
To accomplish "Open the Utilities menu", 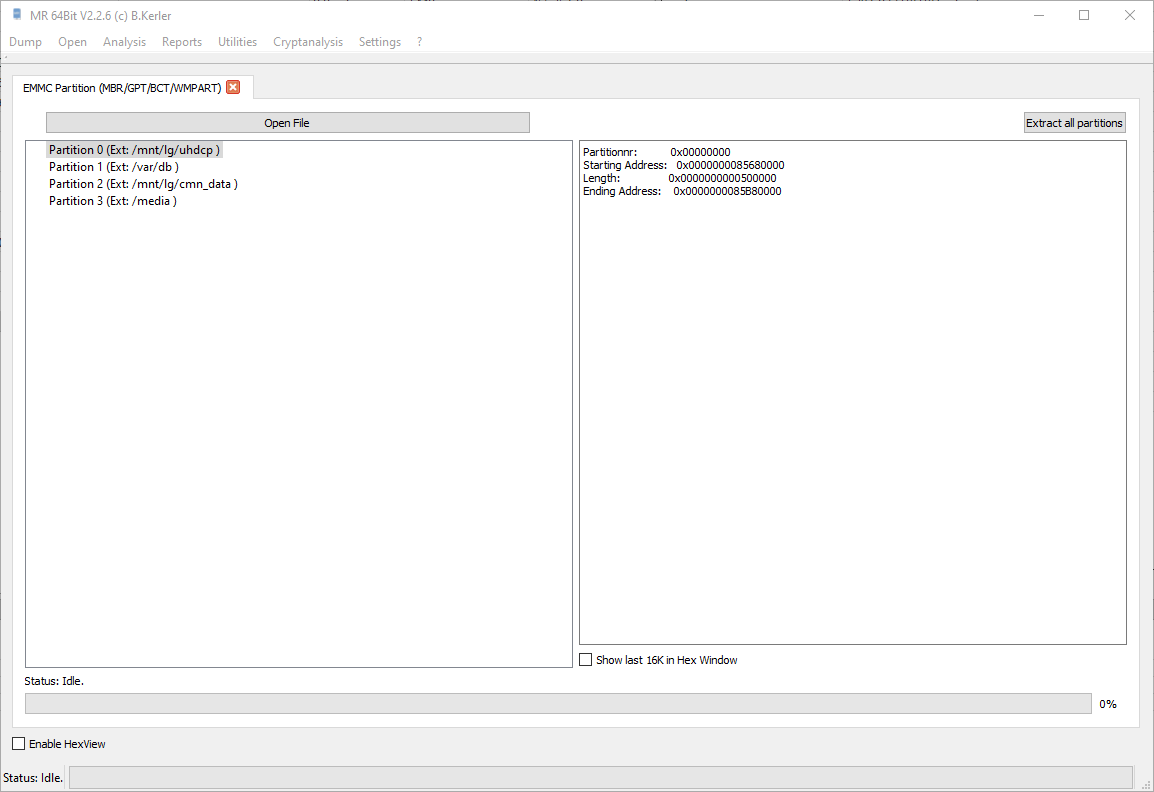I will tap(237, 42).
